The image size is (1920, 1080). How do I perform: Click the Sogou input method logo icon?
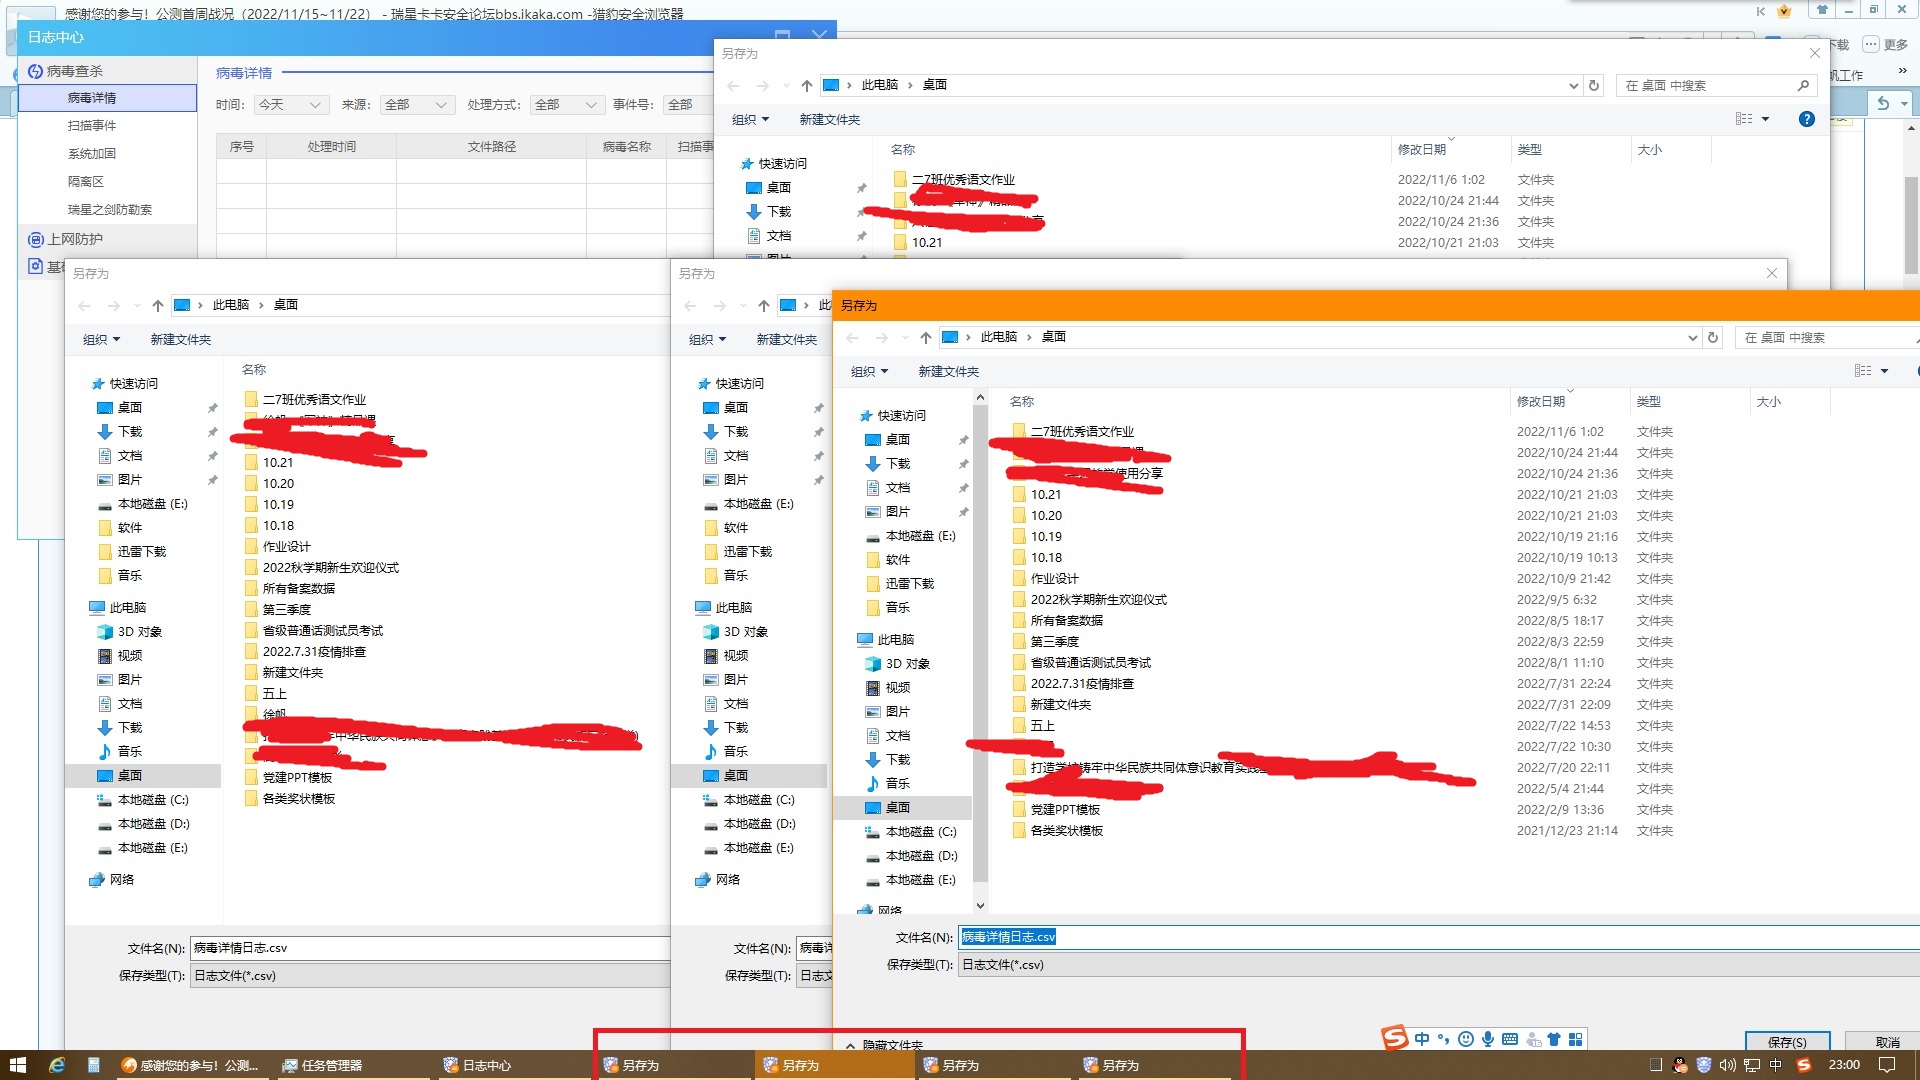pos(1394,1038)
